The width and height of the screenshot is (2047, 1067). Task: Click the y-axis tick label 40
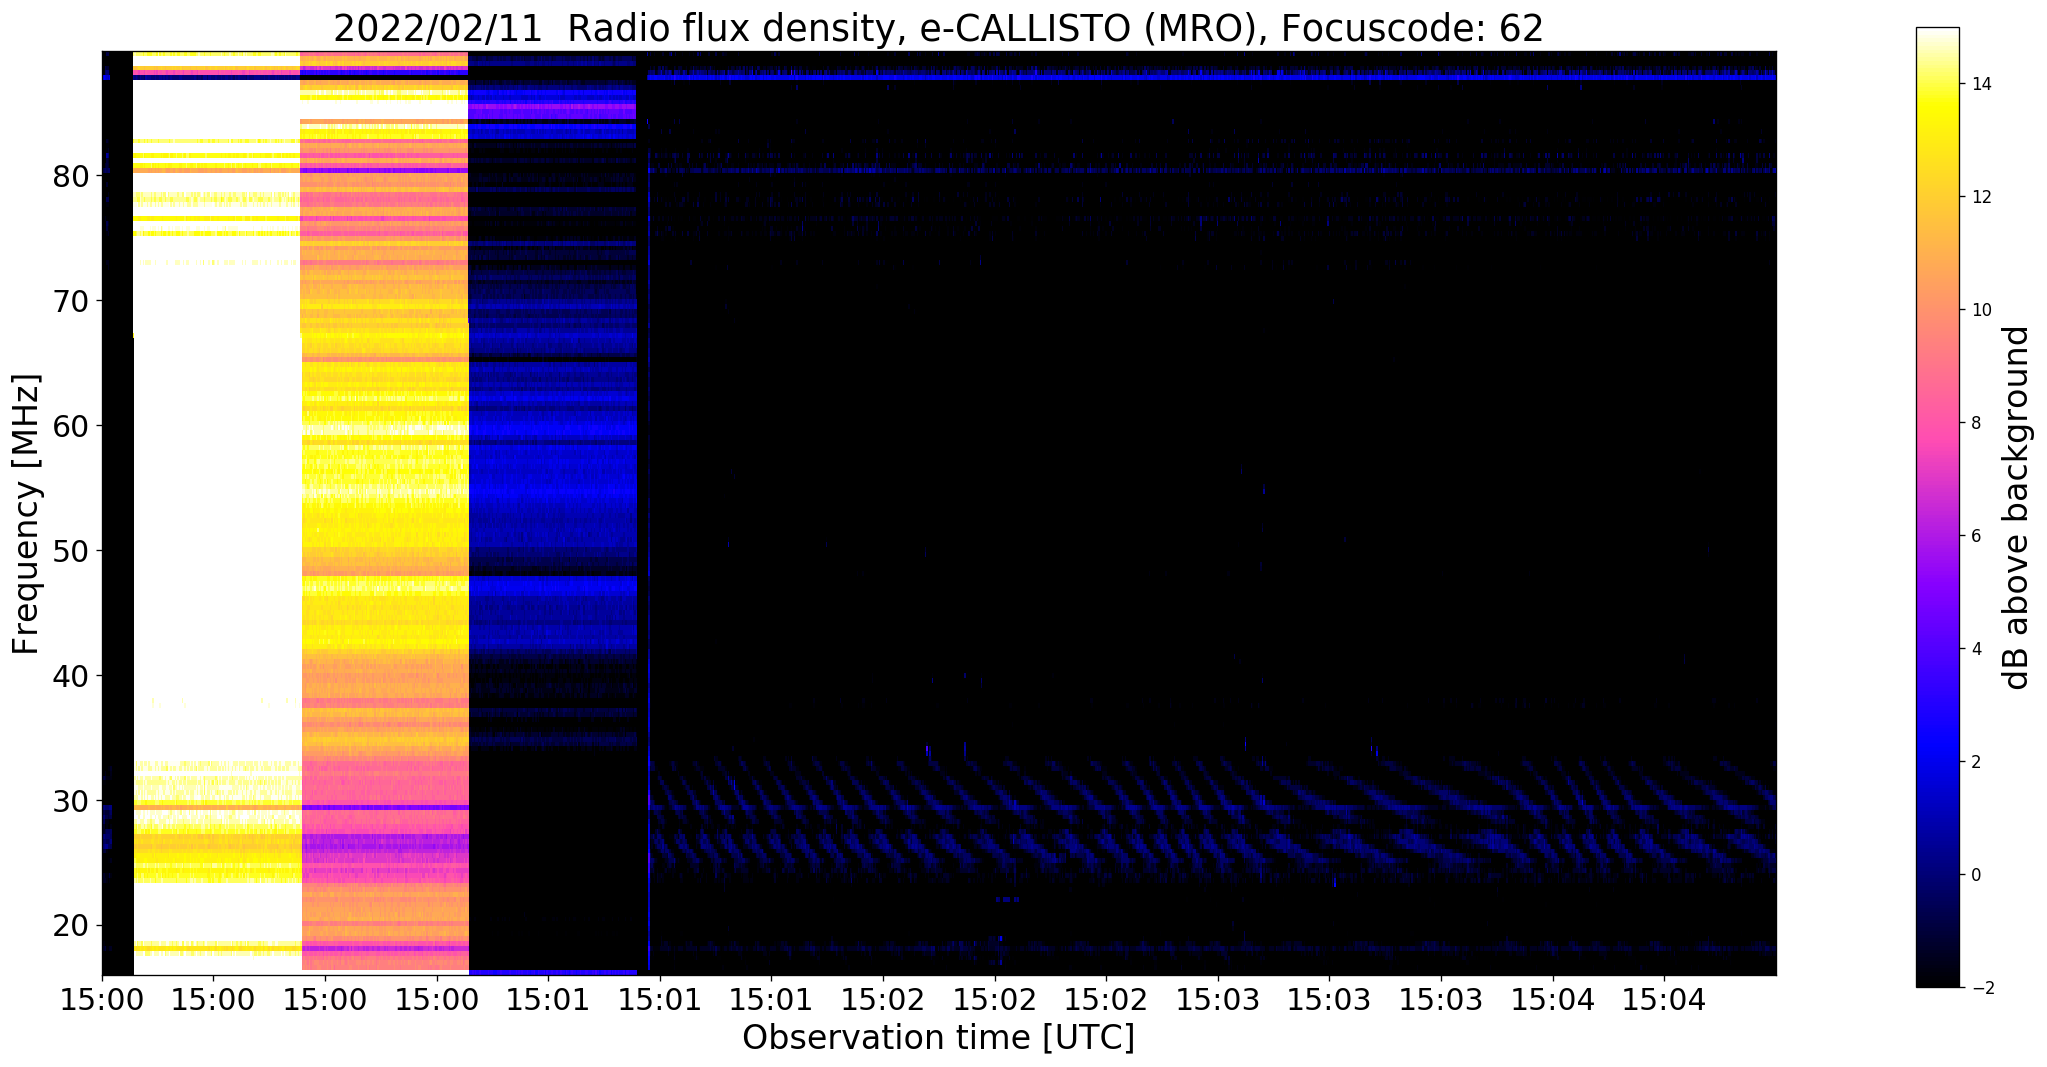pyautogui.click(x=72, y=676)
